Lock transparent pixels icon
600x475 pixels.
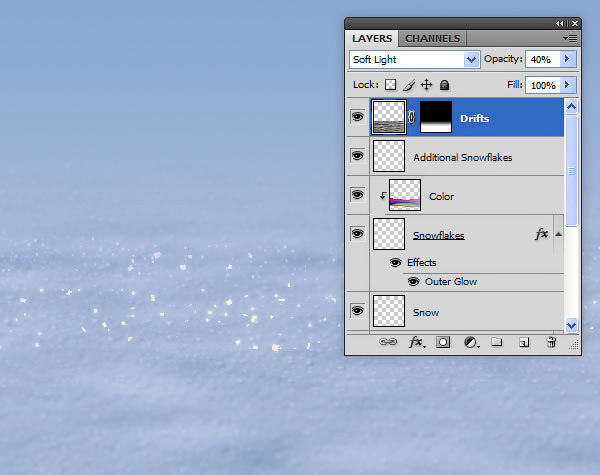(390, 85)
